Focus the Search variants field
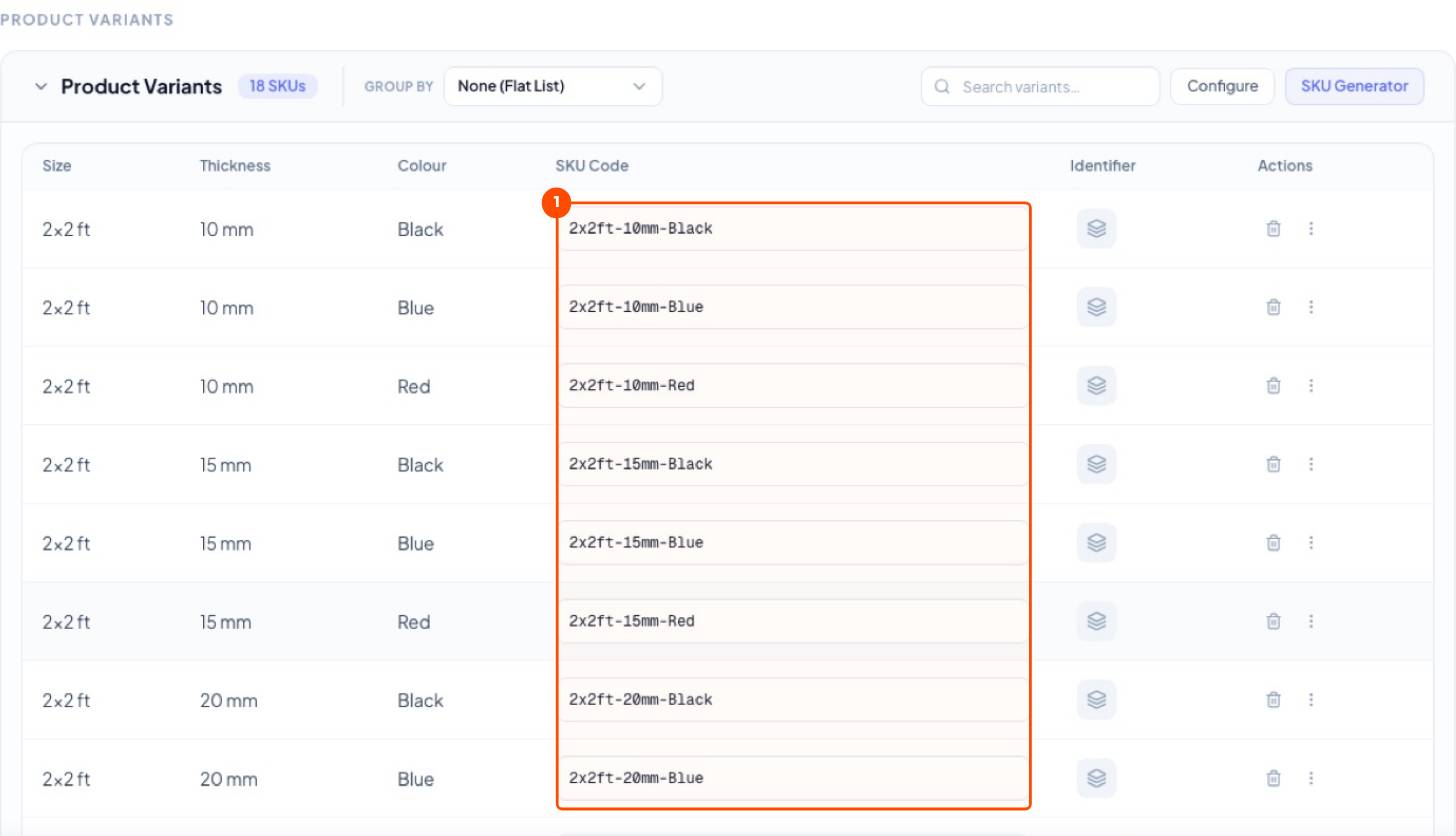Viewport: 1456px width, 836px height. click(1040, 86)
